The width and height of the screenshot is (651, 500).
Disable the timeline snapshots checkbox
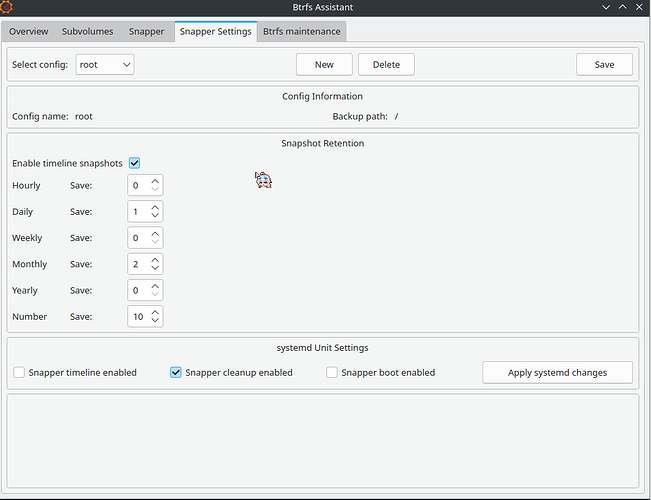tap(134, 163)
